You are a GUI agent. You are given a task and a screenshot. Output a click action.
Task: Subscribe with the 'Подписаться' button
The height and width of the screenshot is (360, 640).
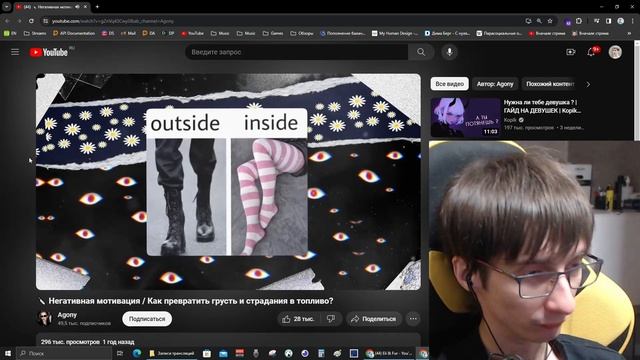(147, 319)
